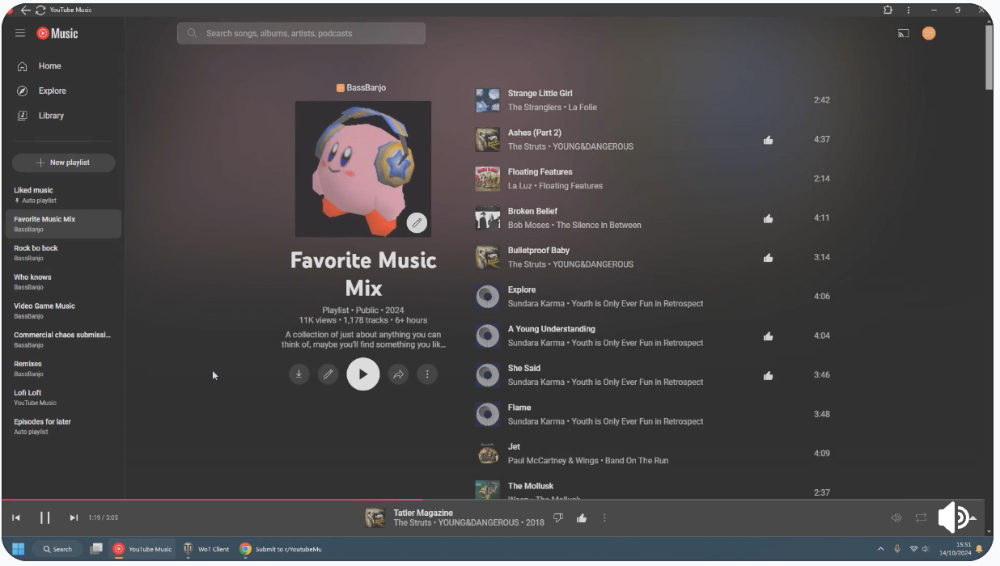Open the playlist three-dot more options
This screenshot has width=1000, height=566.
tap(427, 375)
